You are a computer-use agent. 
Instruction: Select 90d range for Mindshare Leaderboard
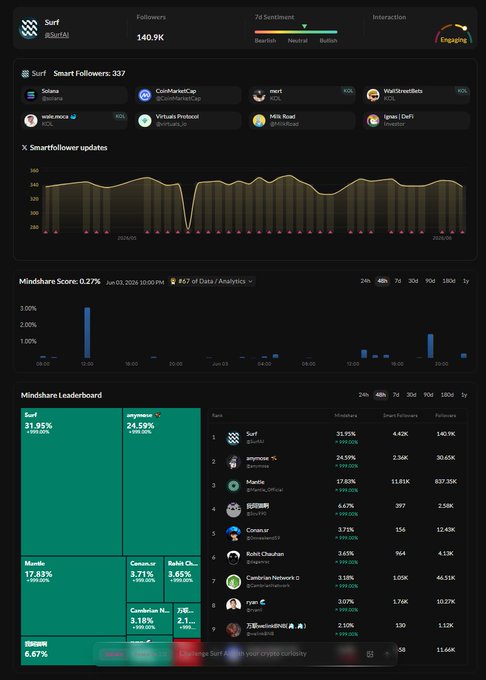point(428,395)
